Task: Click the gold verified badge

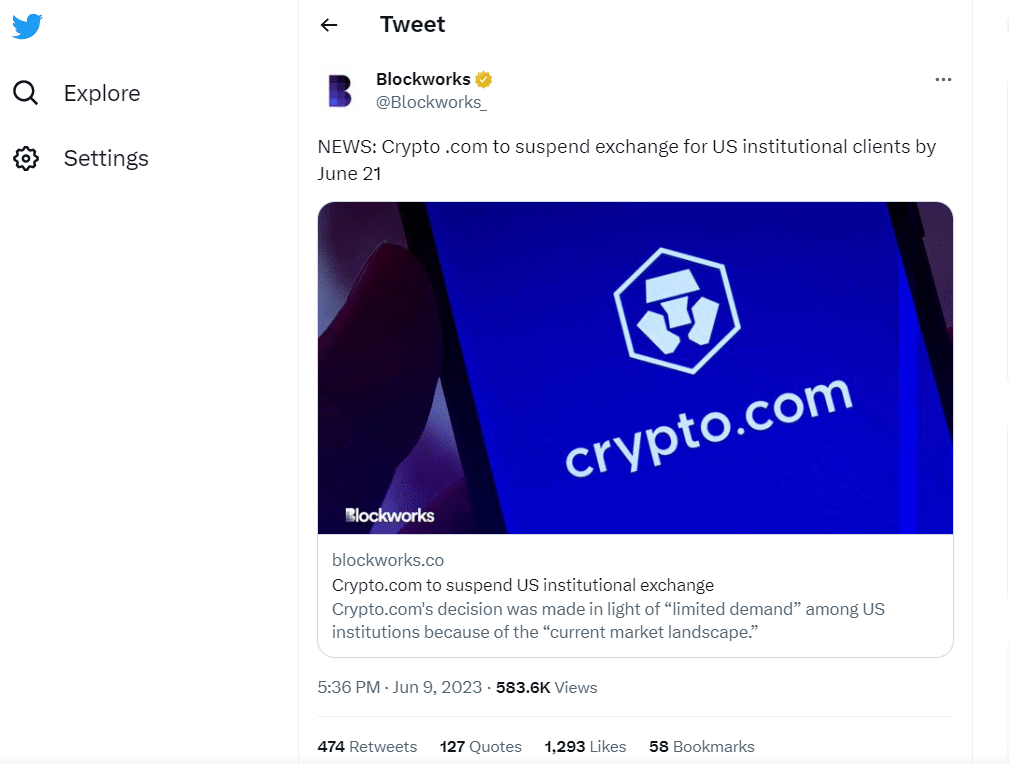Action: (483, 79)
